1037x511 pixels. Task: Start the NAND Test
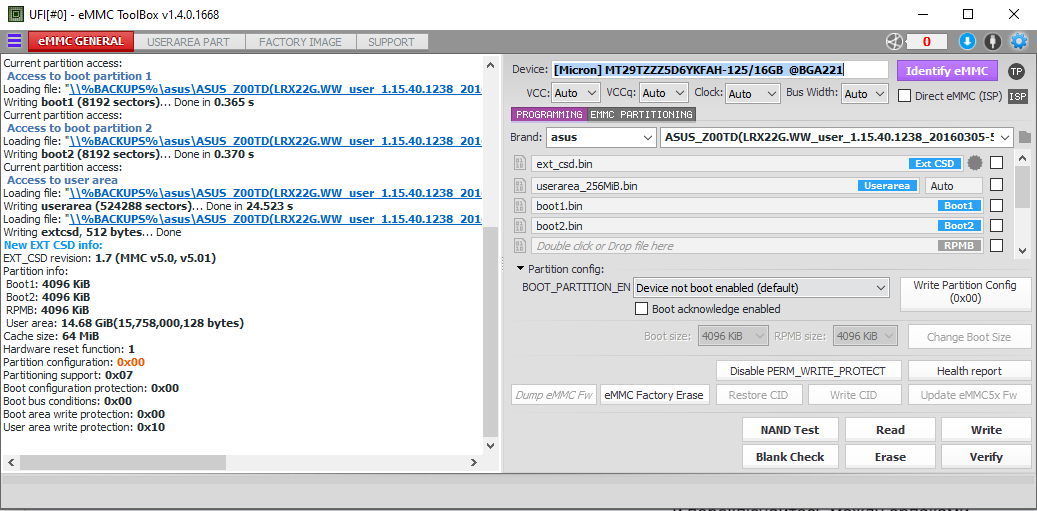click(x=790, y=430)
